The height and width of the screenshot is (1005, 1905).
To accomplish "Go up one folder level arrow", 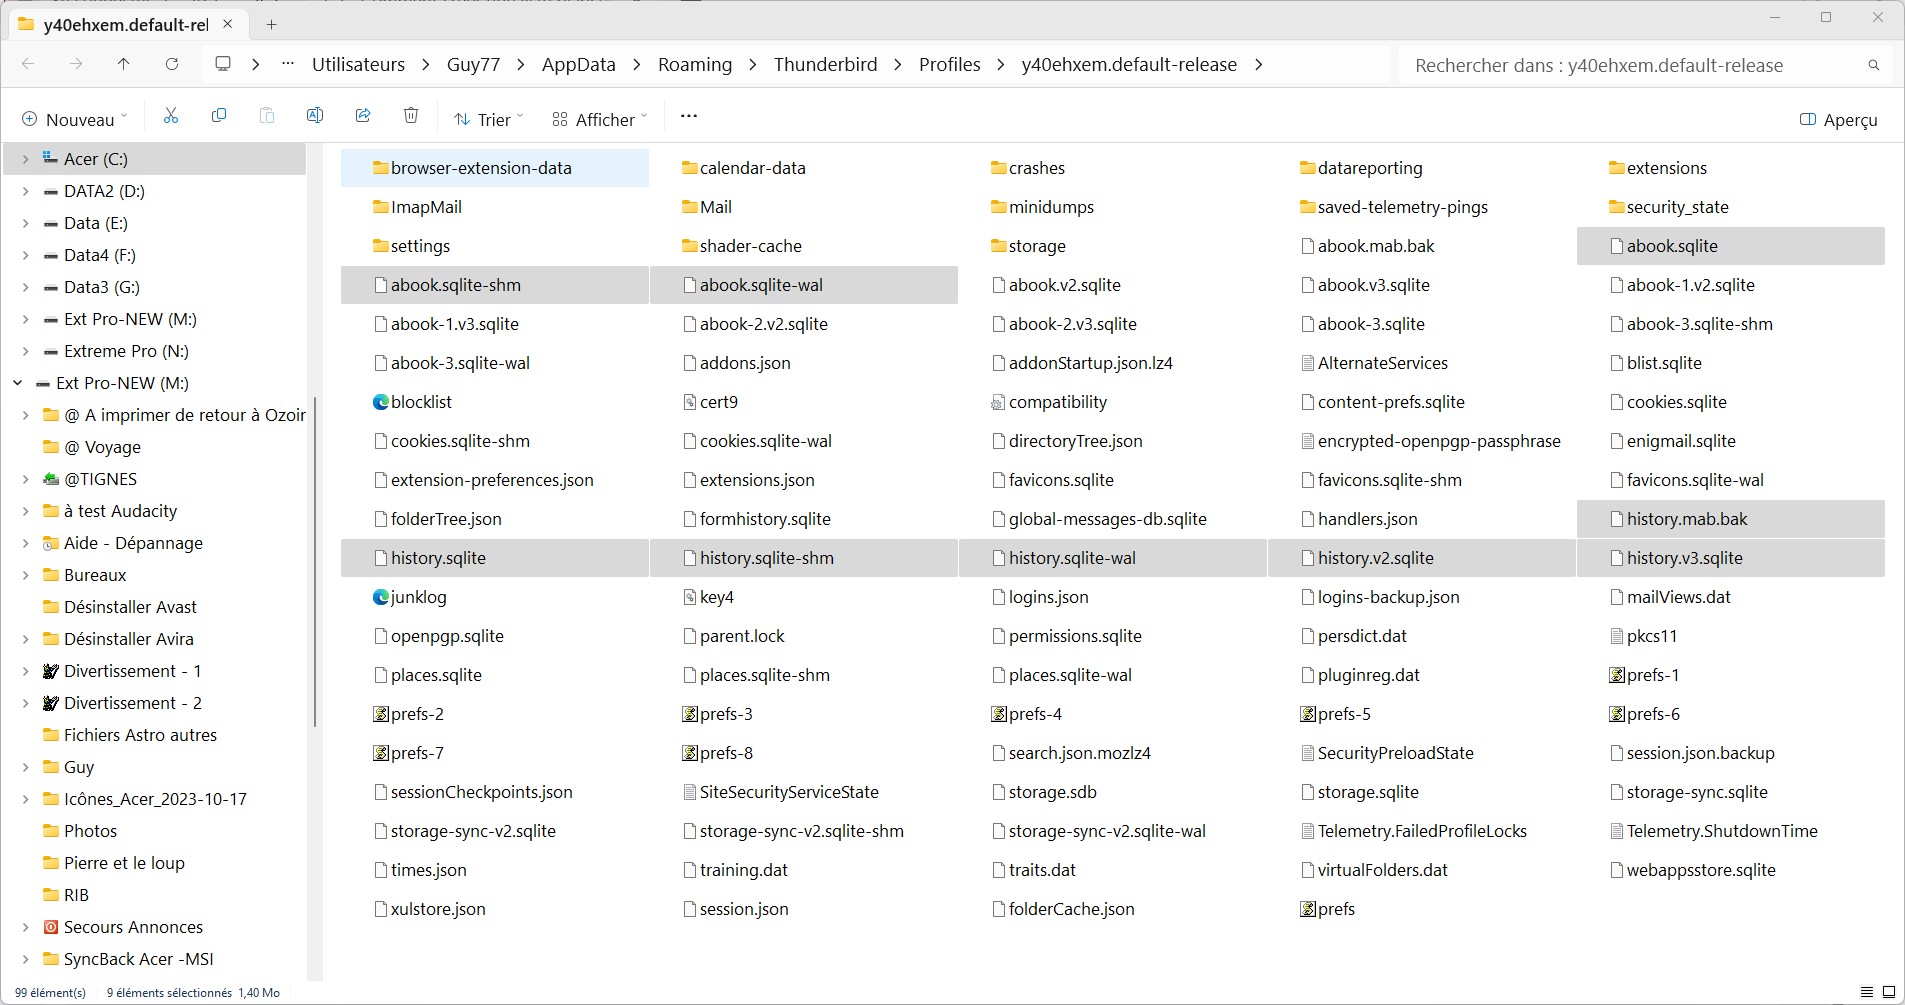I will pos(124,64).
